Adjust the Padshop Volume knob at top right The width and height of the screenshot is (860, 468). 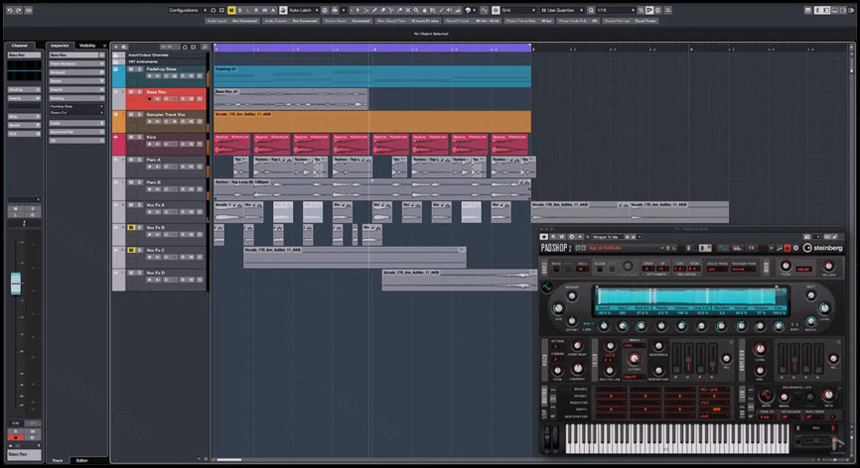[829, 266]
